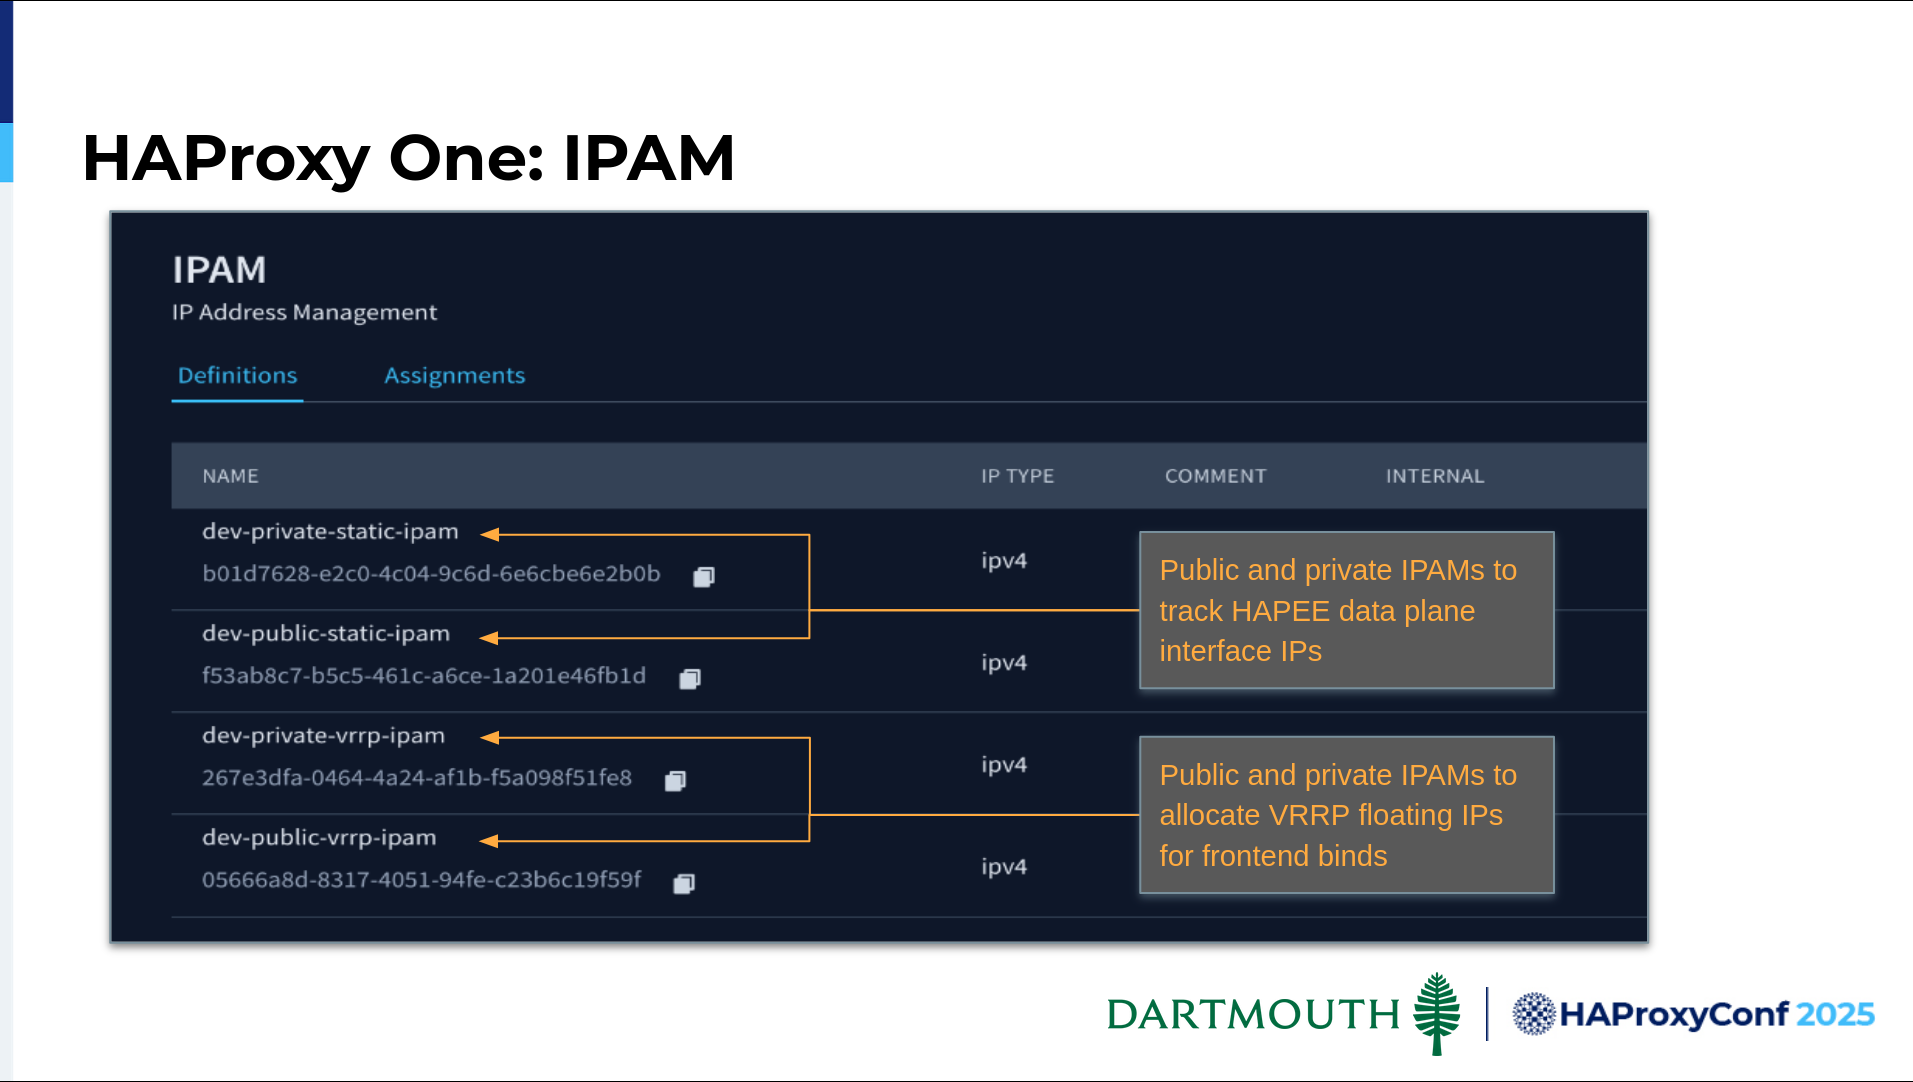Click UUID 267e3dfa-0464-4a24-af1b-f5a098f51fe8
This screenshot has width=1913, height=1082.
click(x=417, y=778)
